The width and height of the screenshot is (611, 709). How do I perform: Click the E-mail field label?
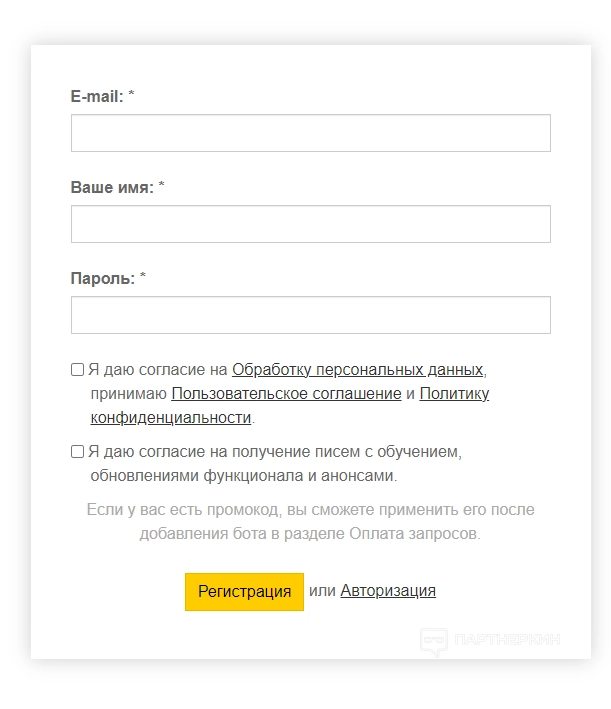tap(97, 96)
